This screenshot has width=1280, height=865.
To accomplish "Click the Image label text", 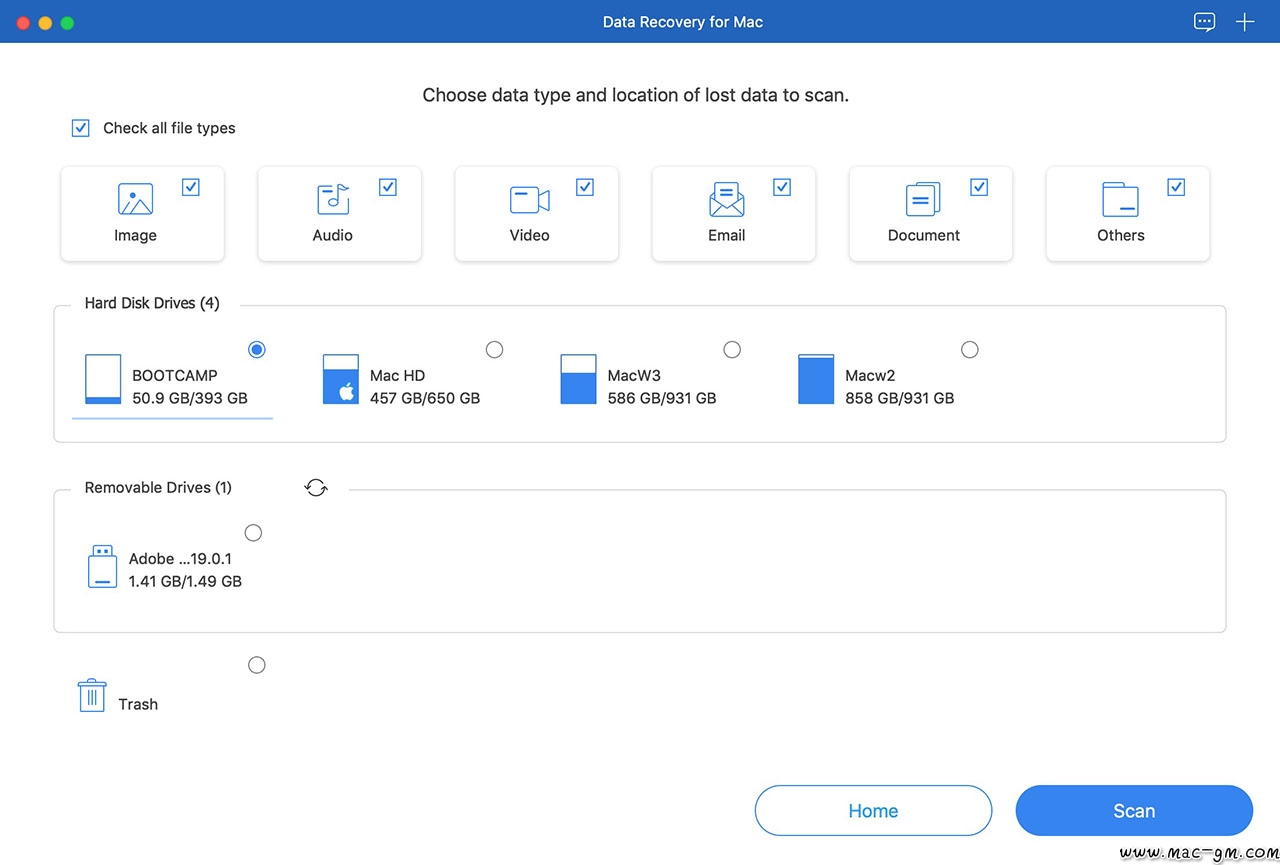I will tap(135, 235).
